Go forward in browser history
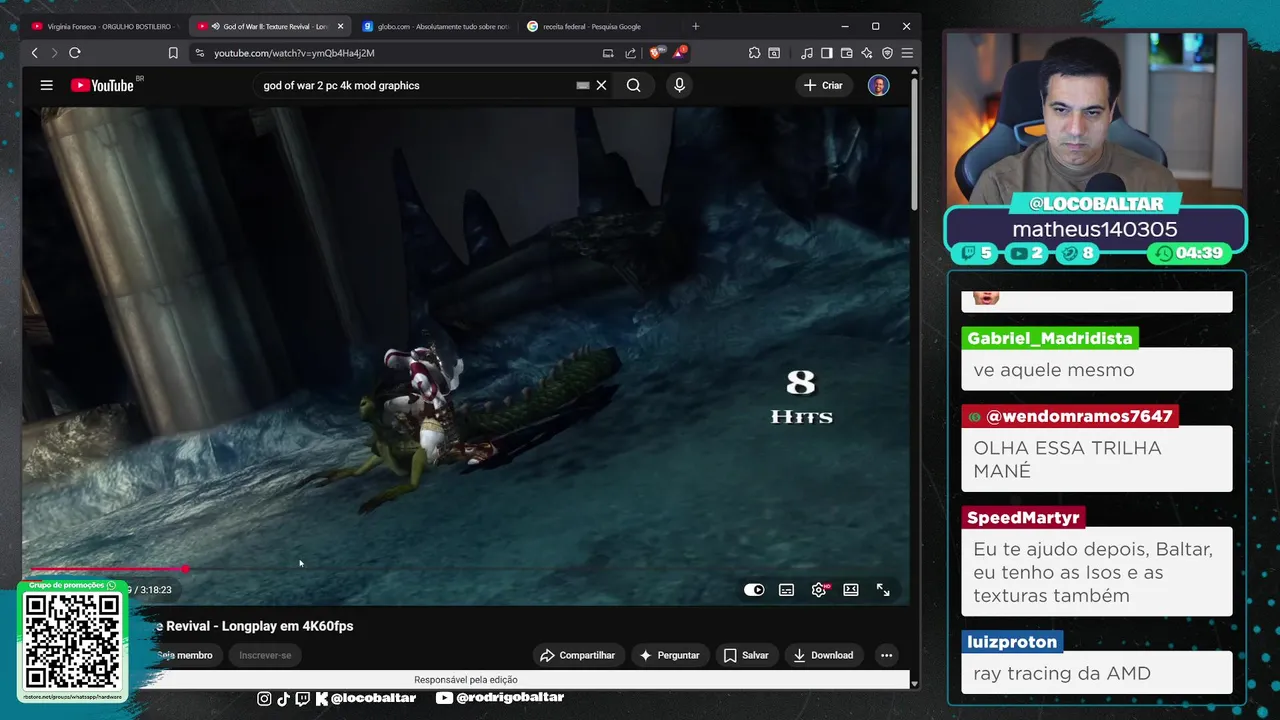Viewport: 1280px width, 720px height. pos(54,53)
